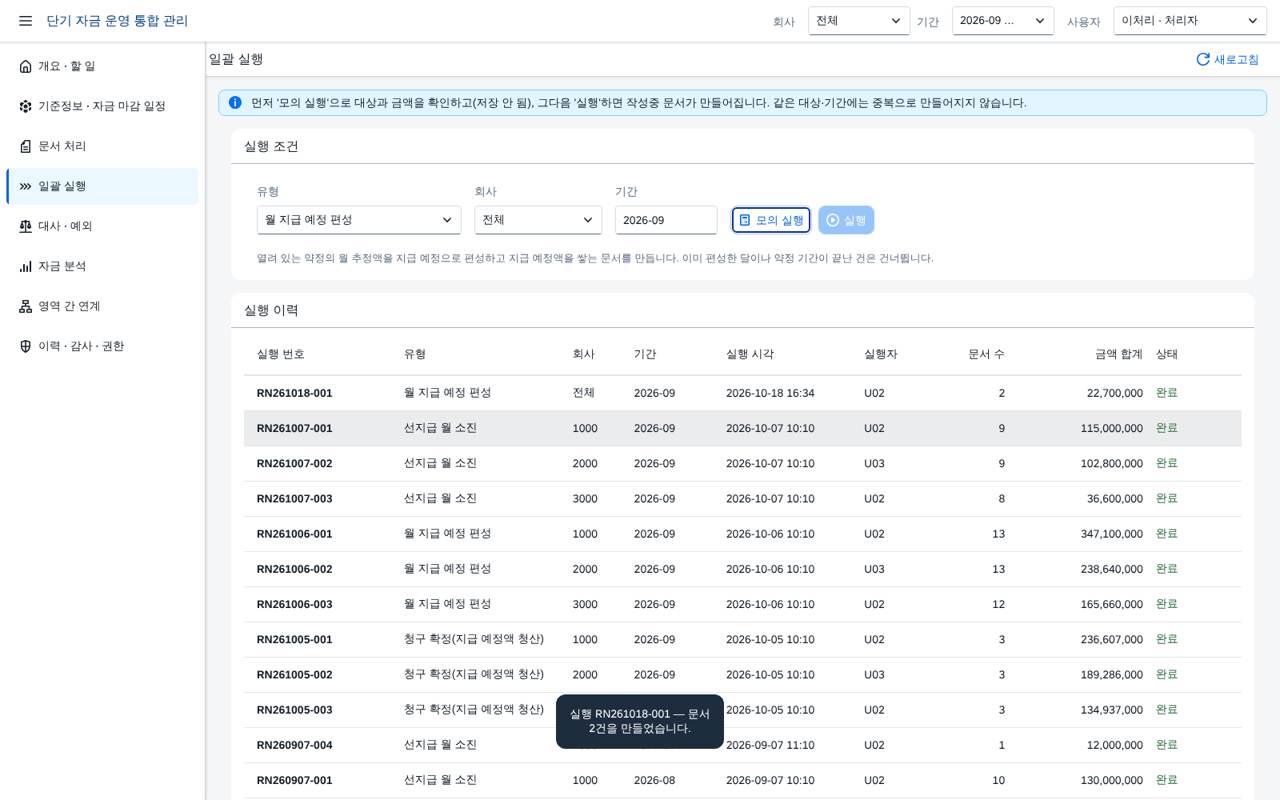Click run number RN261006-003

[294, 604]
